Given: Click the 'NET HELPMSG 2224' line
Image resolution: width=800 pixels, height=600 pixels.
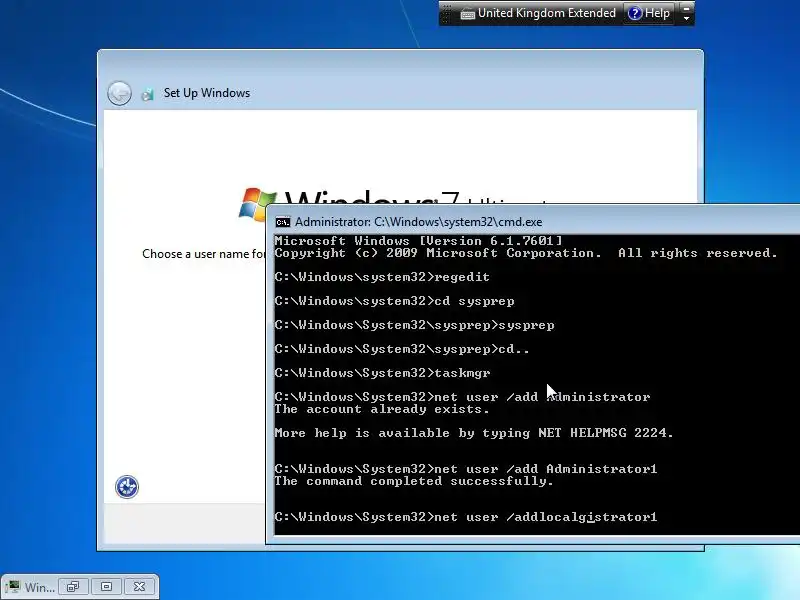Looking at the screenshot, I should 474,433.
